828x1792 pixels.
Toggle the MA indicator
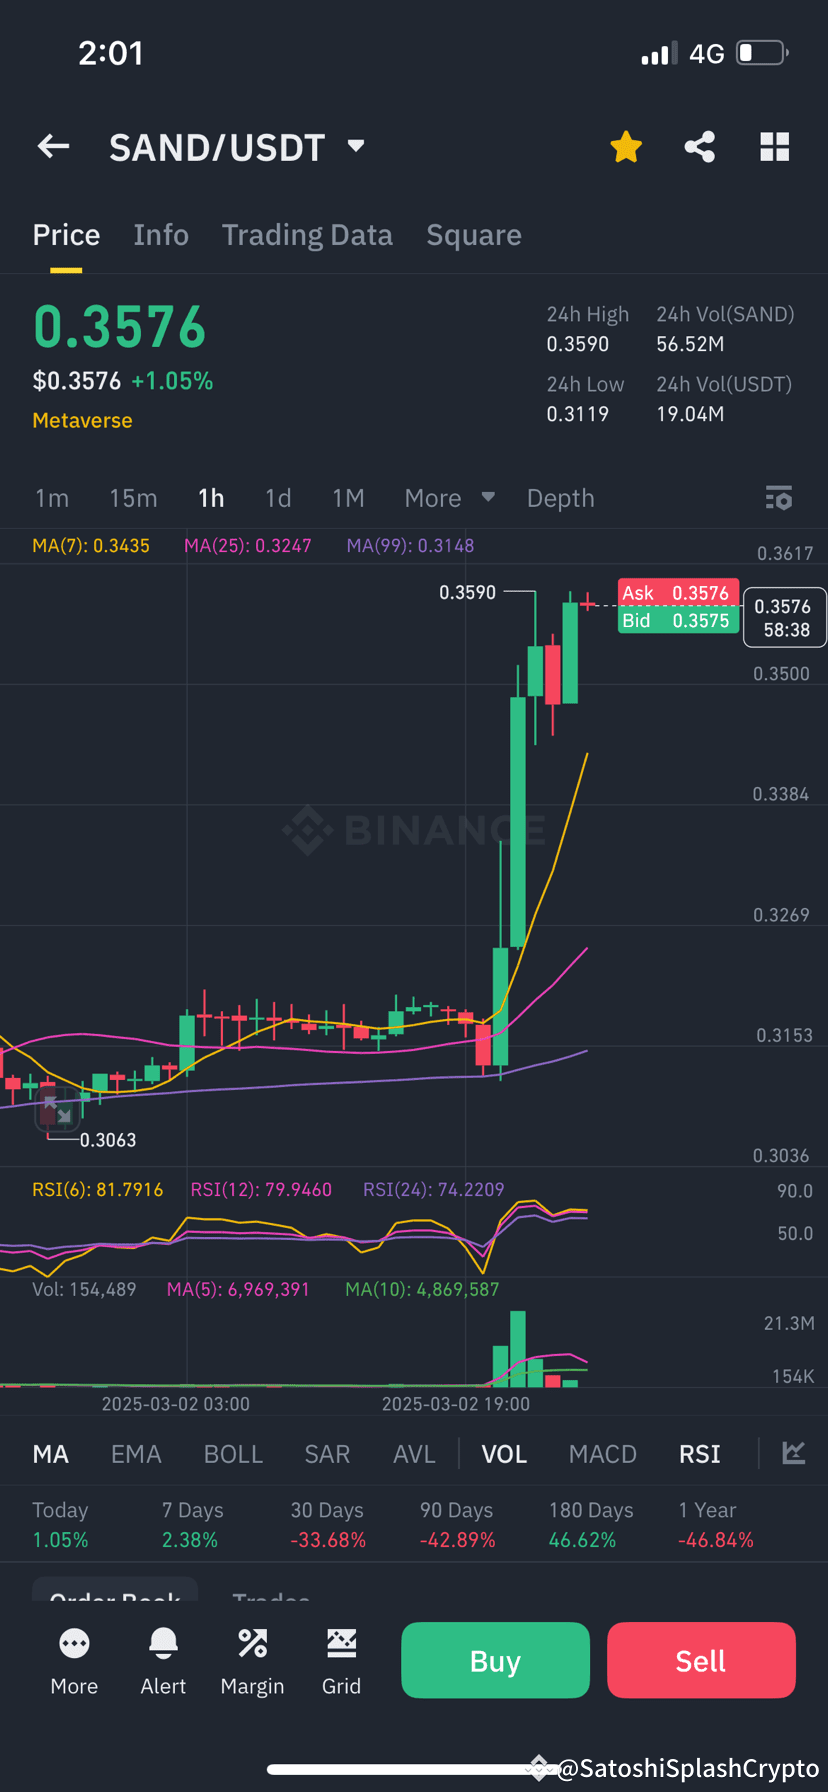(51, 1454)
